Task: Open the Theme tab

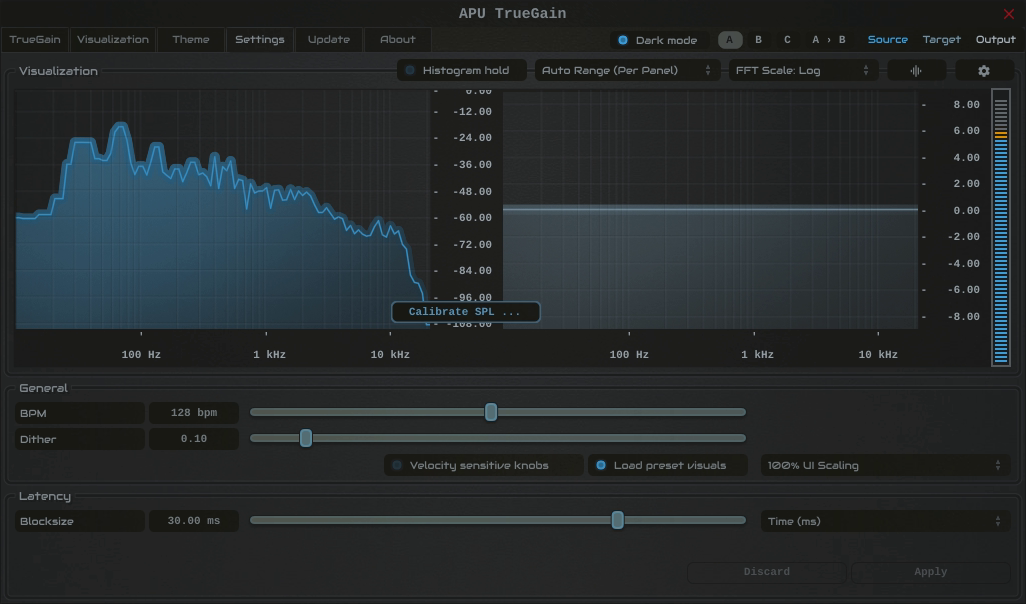Action: pyautogui.click(x=191, y=40)
